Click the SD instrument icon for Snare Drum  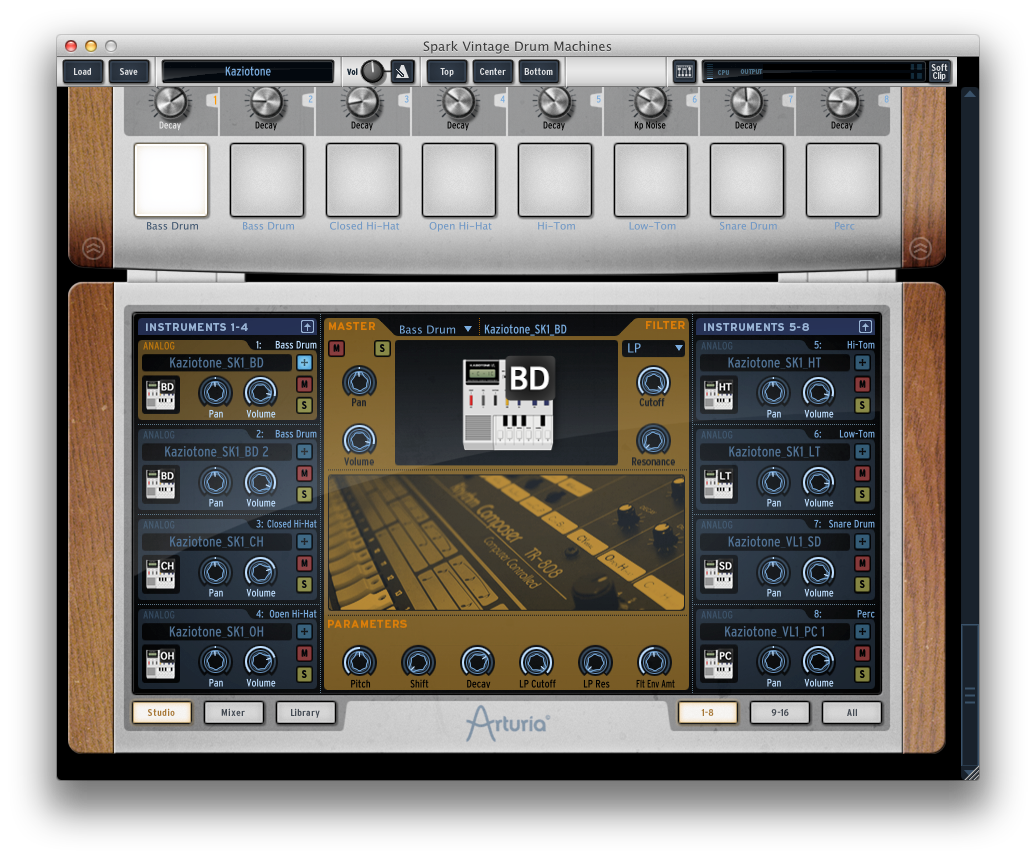(x=718, y=573)
